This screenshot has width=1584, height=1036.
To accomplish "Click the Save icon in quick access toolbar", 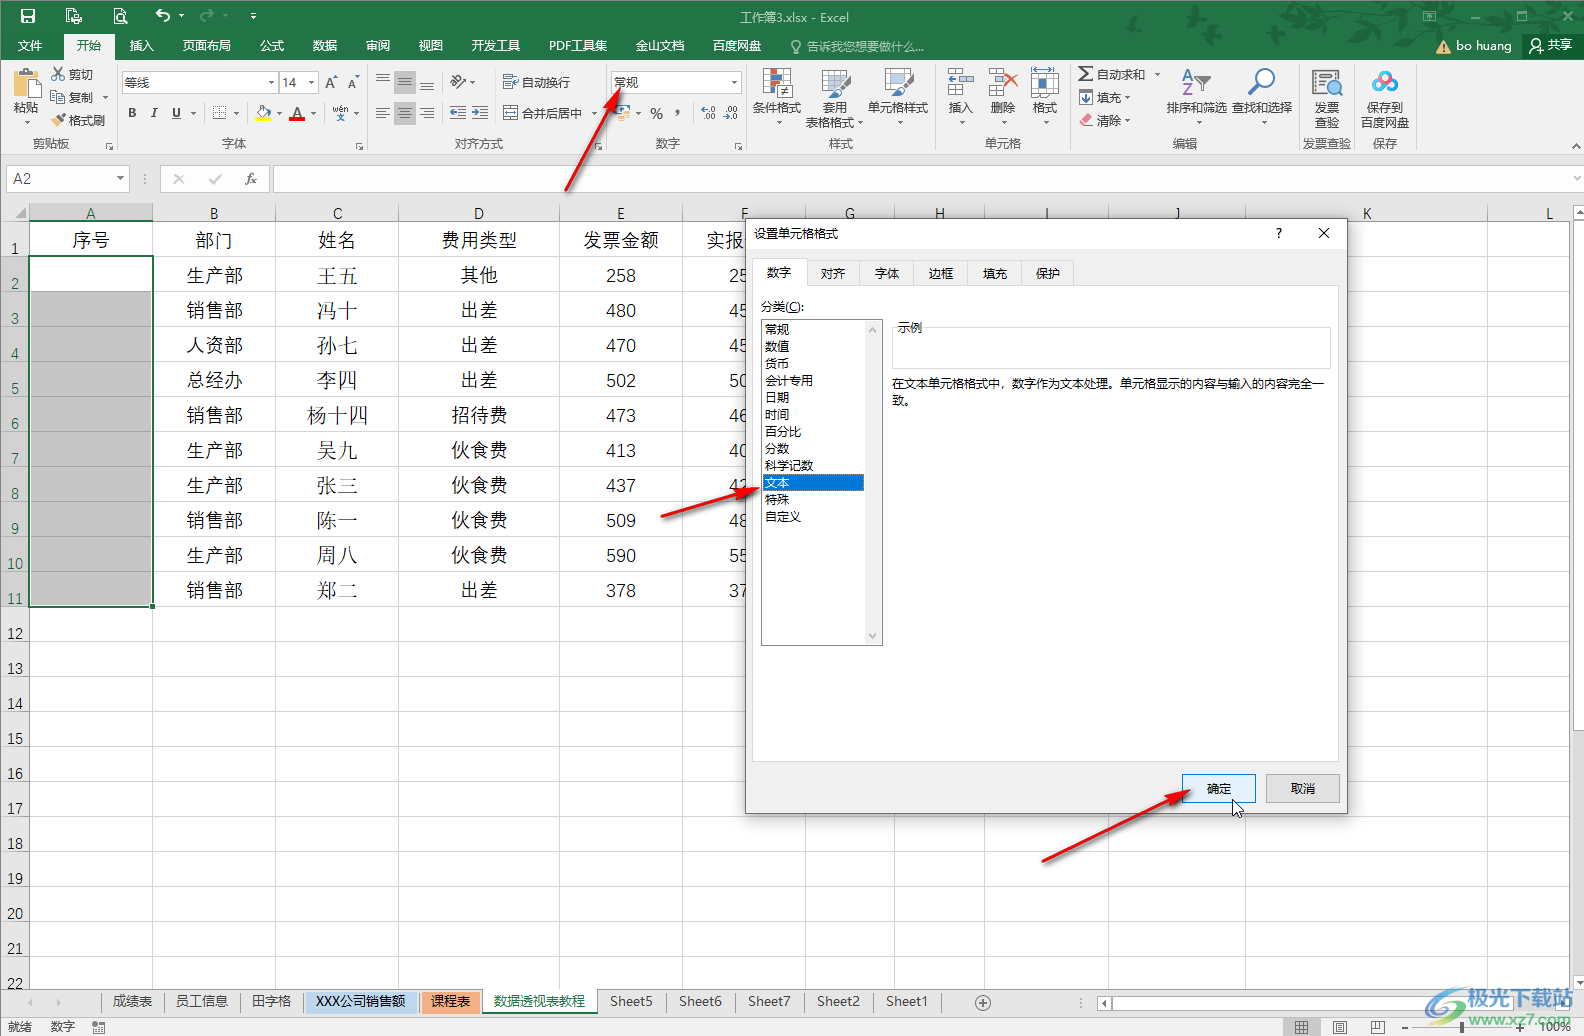I will point(28,16).
